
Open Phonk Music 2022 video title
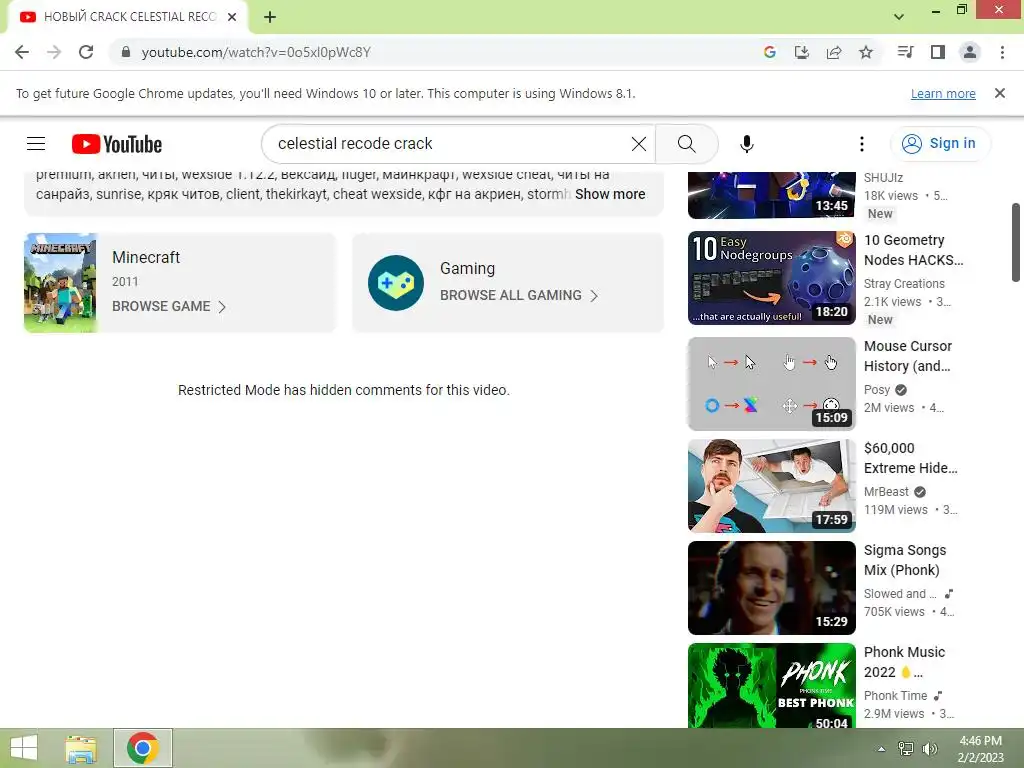pos(904,662)
